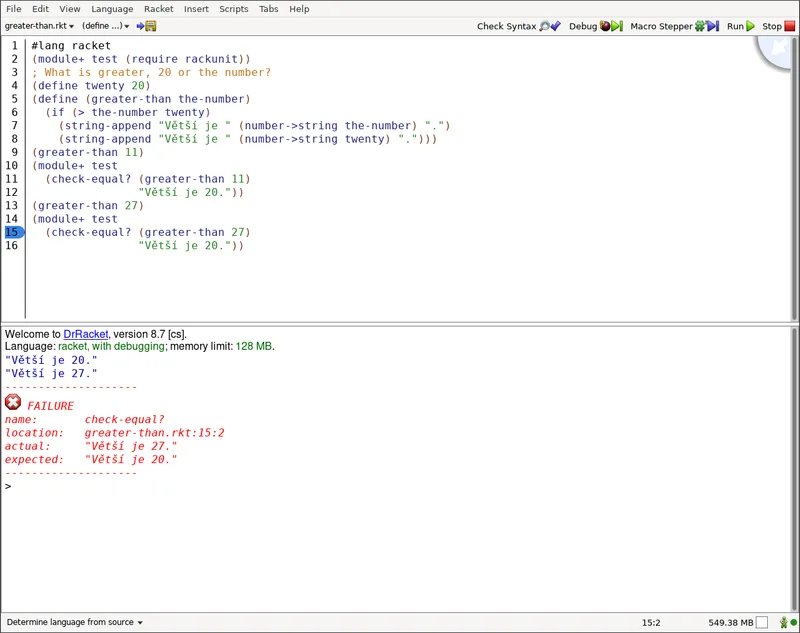Viewport: 800px width, 633px height.
Task: Click the '(if (> the-number twenty)' line
Action: [x=128, y=112]
